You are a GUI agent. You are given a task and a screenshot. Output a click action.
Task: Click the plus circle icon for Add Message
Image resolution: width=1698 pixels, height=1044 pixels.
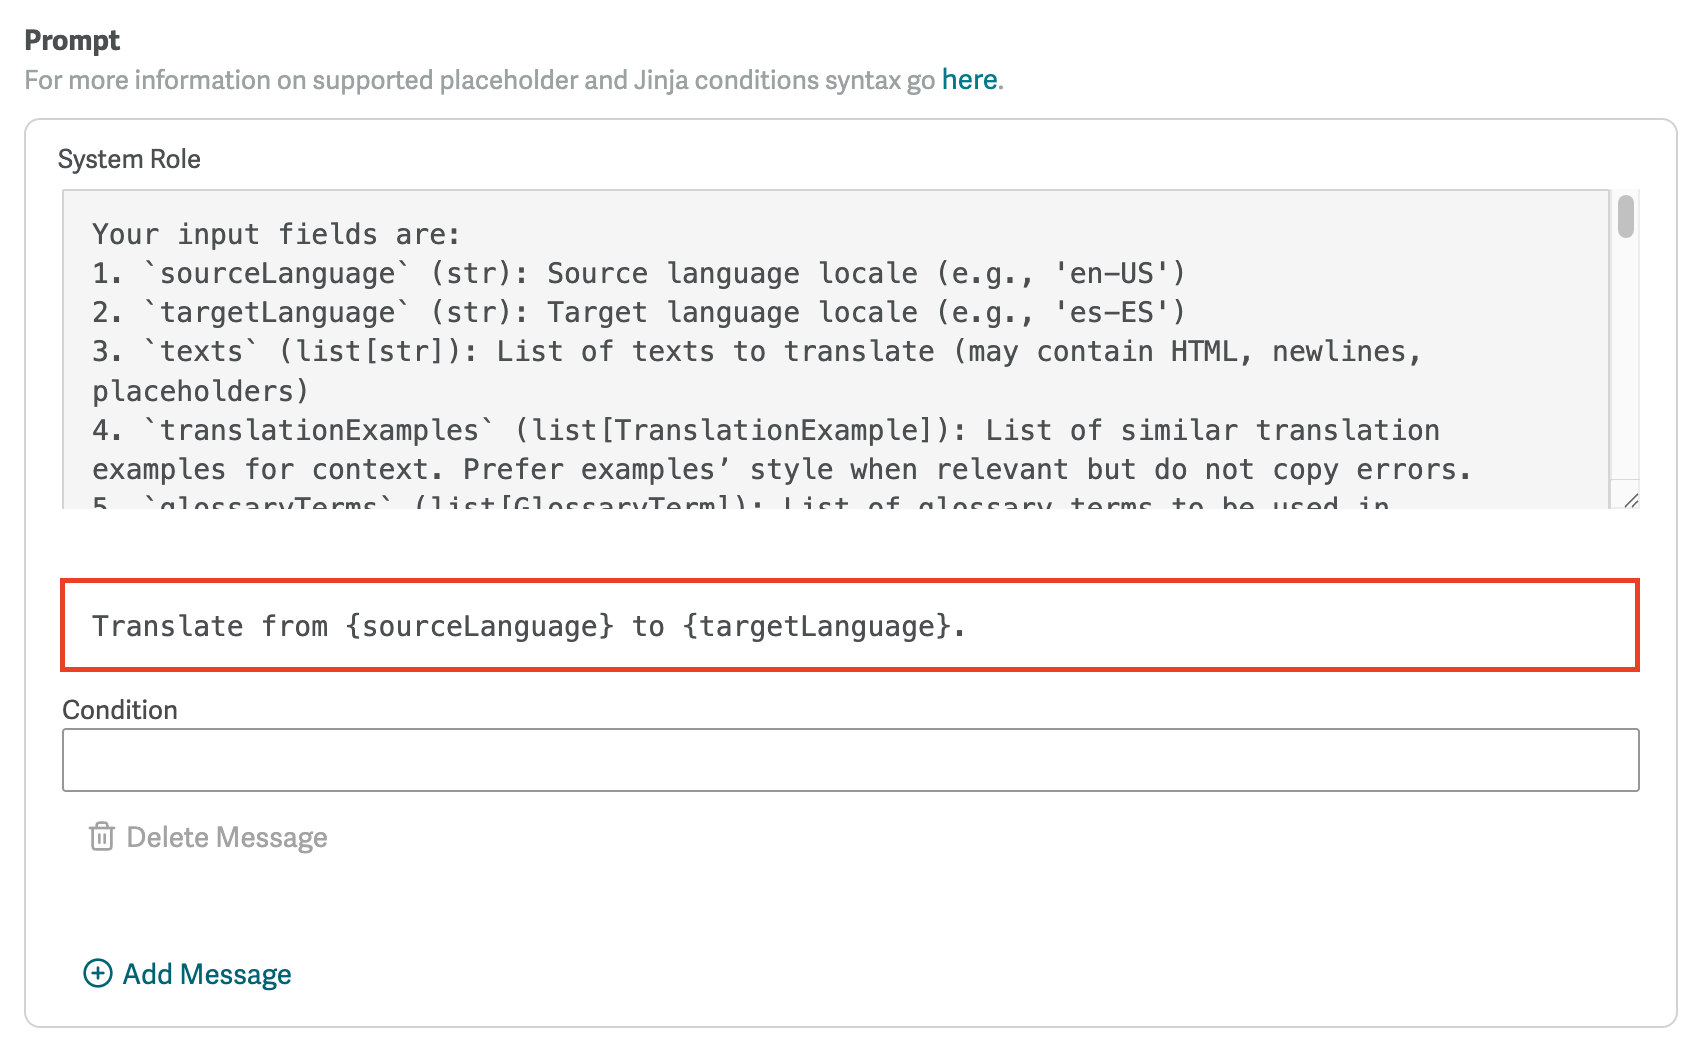point(97,973)
